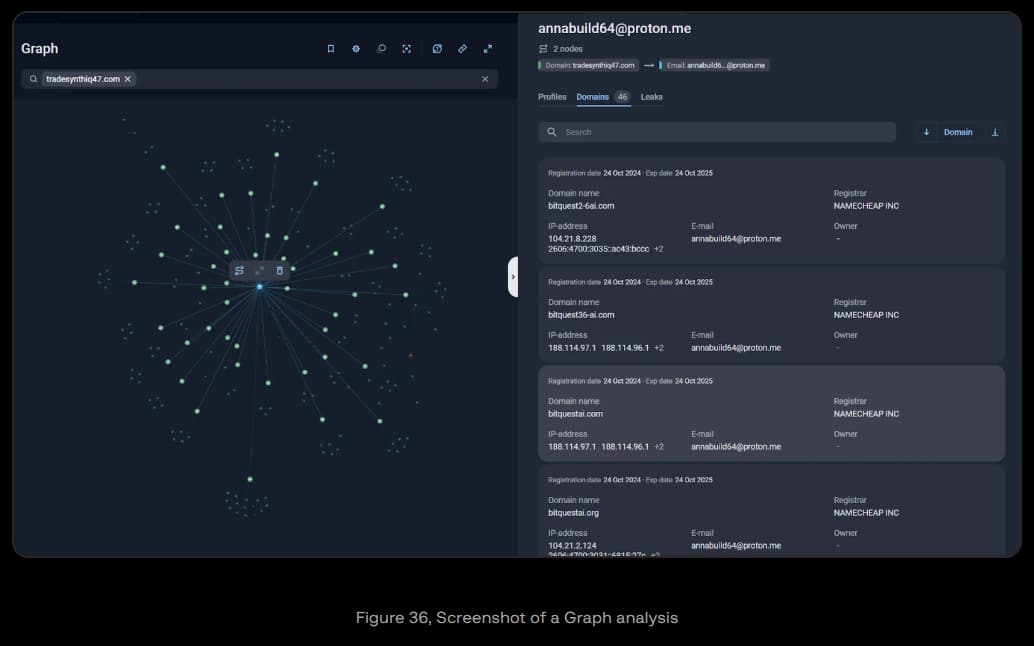The image size is (1034, 646).
Task: Click the bookmark icon in Graph toolbar
Action: pyautogui.click(x=331, y=48)
